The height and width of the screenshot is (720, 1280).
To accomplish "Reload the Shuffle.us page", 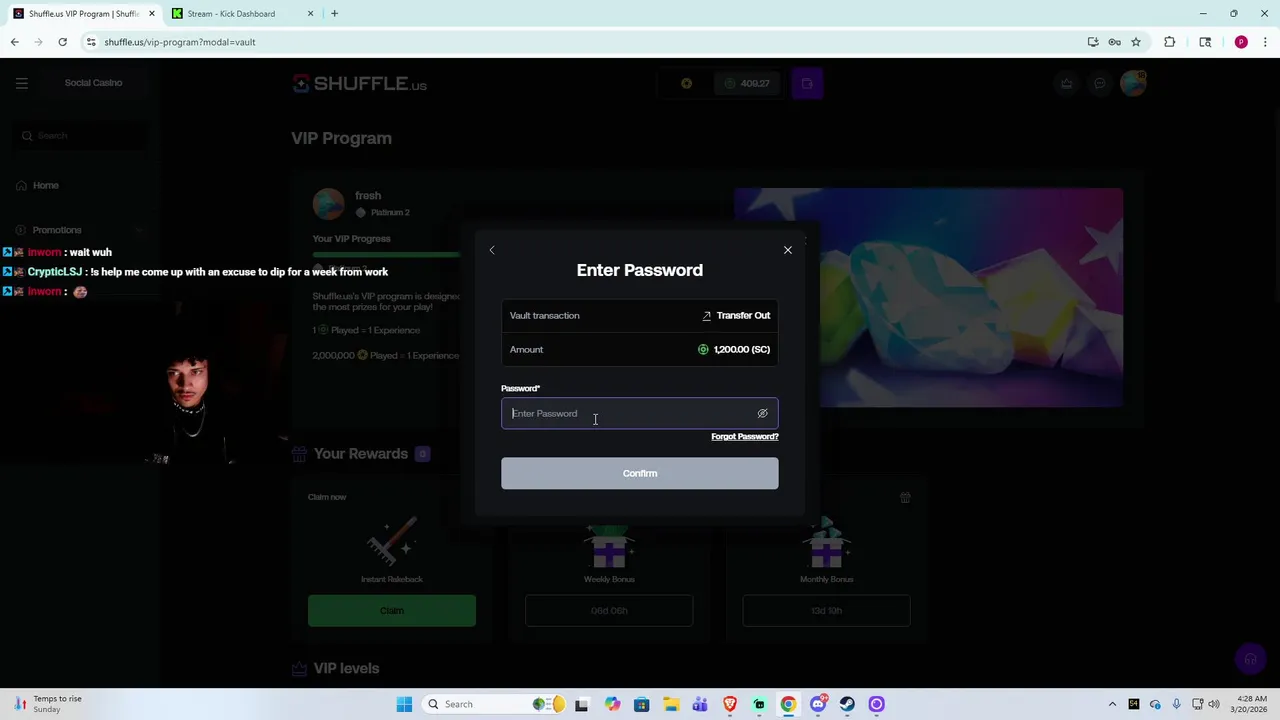I will pyautogui.click(x=62, y=42).
